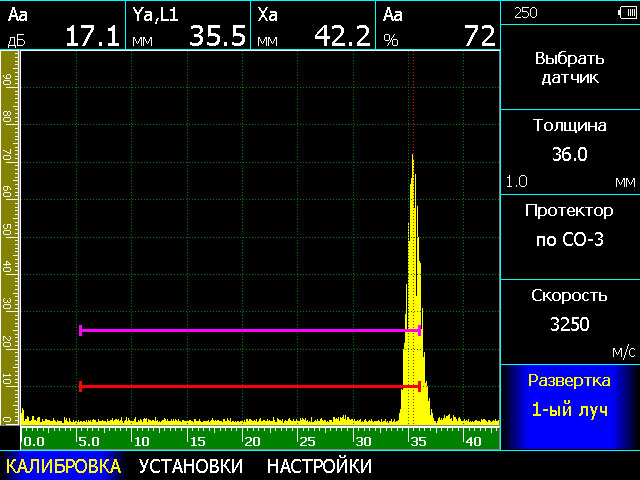Click the horizontal green distance scale
The image size is (640, 480).
(x=260, y=440)
